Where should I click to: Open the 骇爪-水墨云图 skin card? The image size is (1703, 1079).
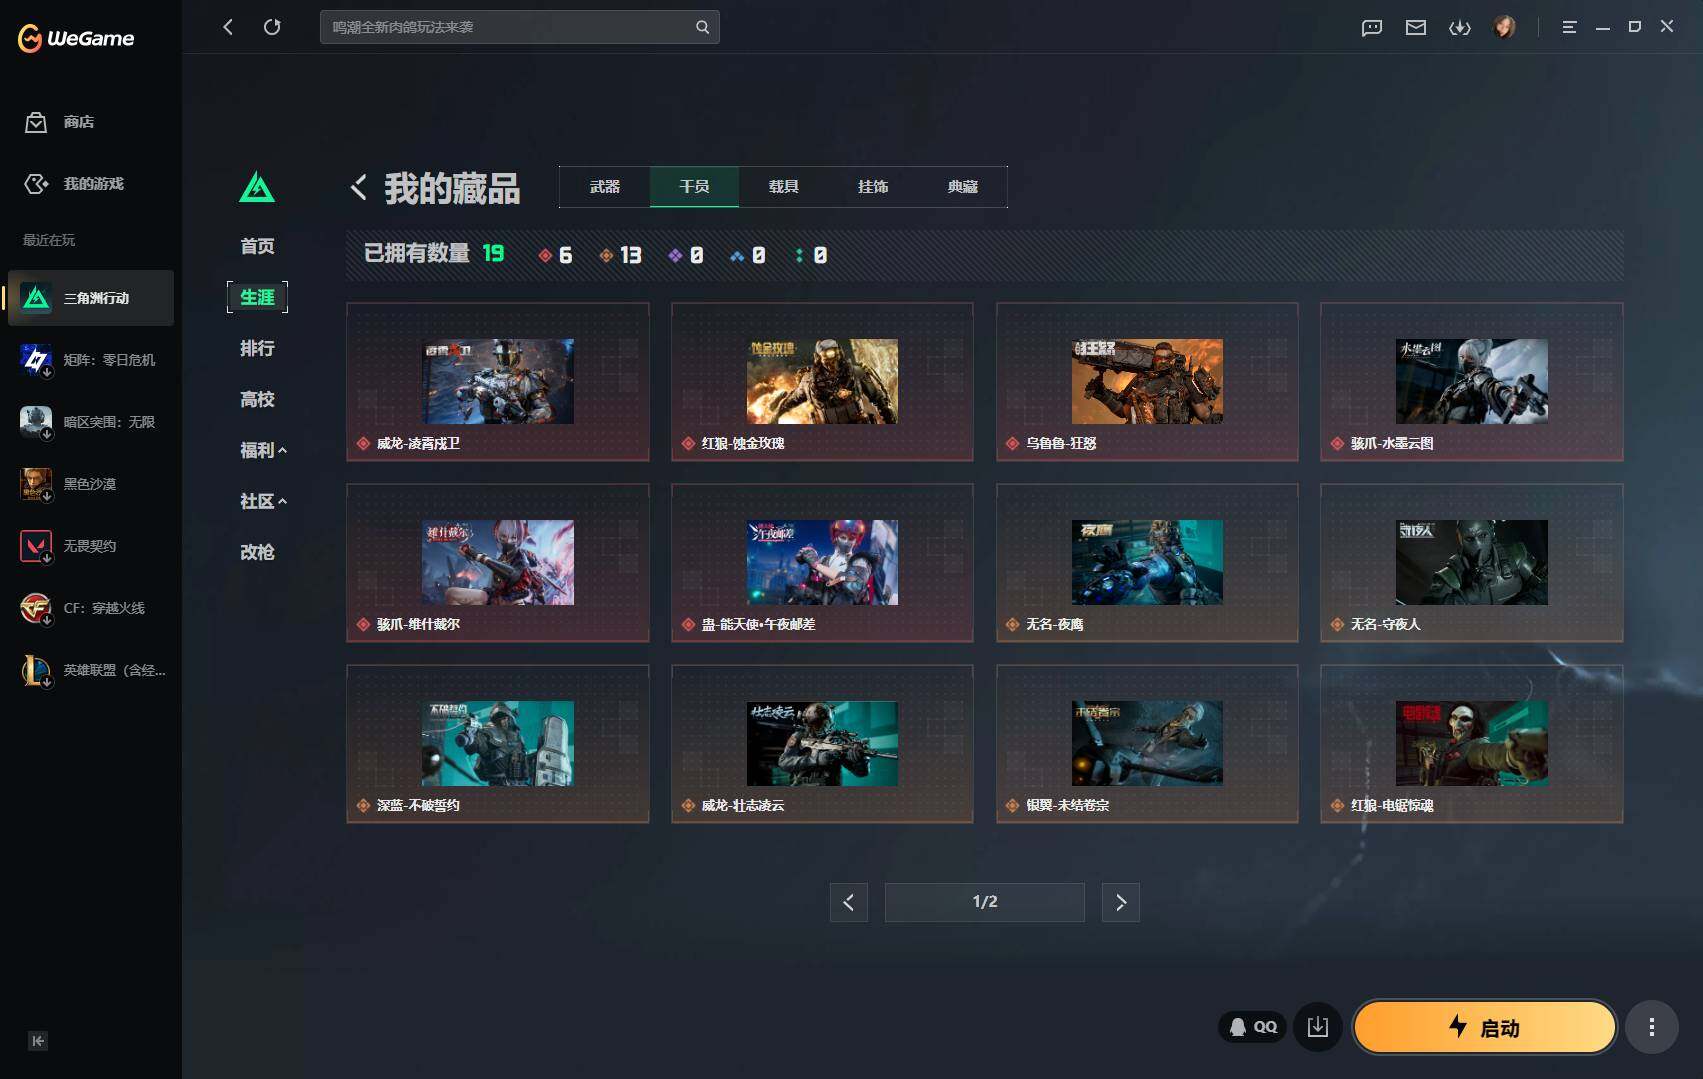point(1472,382)
